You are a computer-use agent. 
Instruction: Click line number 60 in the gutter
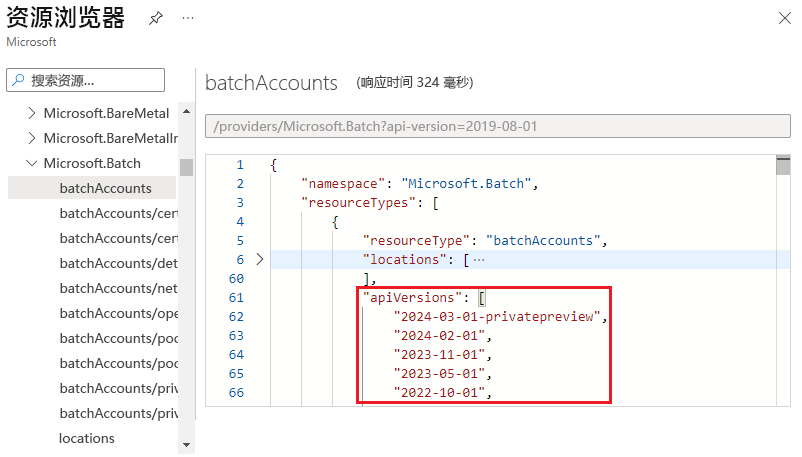(x=236, y=278)
